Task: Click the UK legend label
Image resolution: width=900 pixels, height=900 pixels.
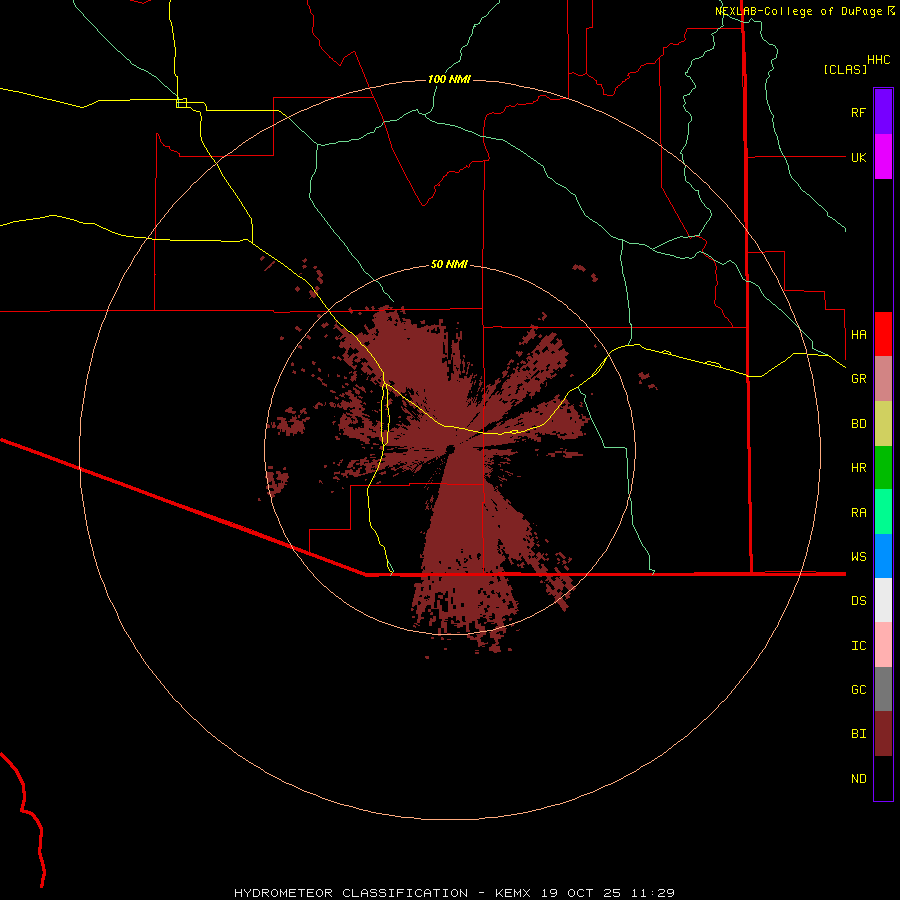Action: (x=858, y=157)
